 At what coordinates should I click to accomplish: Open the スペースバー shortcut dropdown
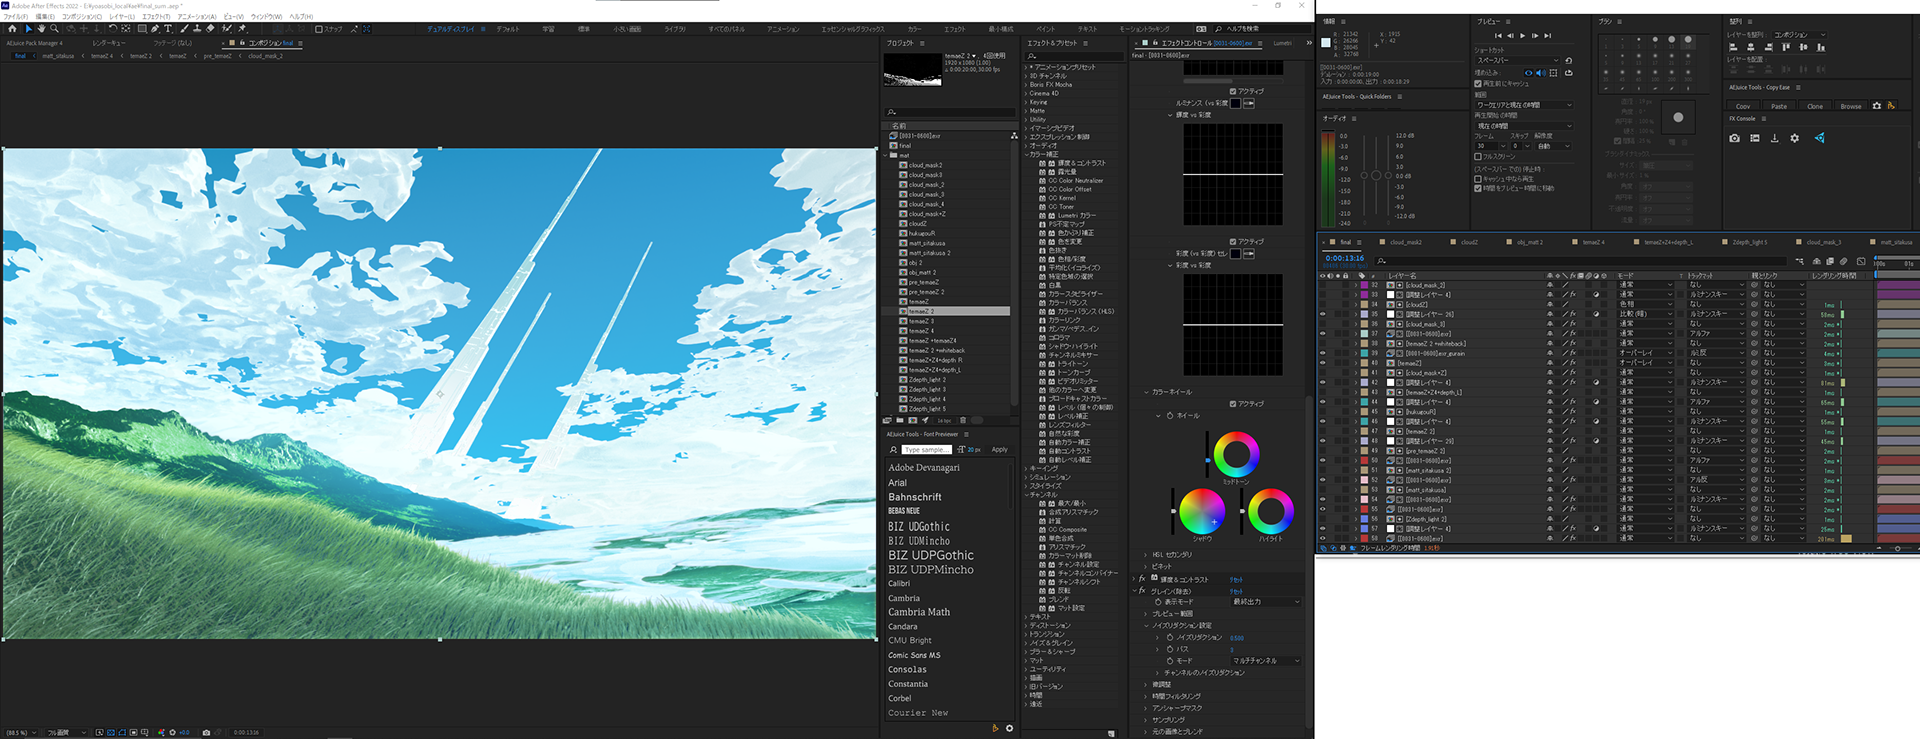pyautogui.click(x=1518, y=60)
